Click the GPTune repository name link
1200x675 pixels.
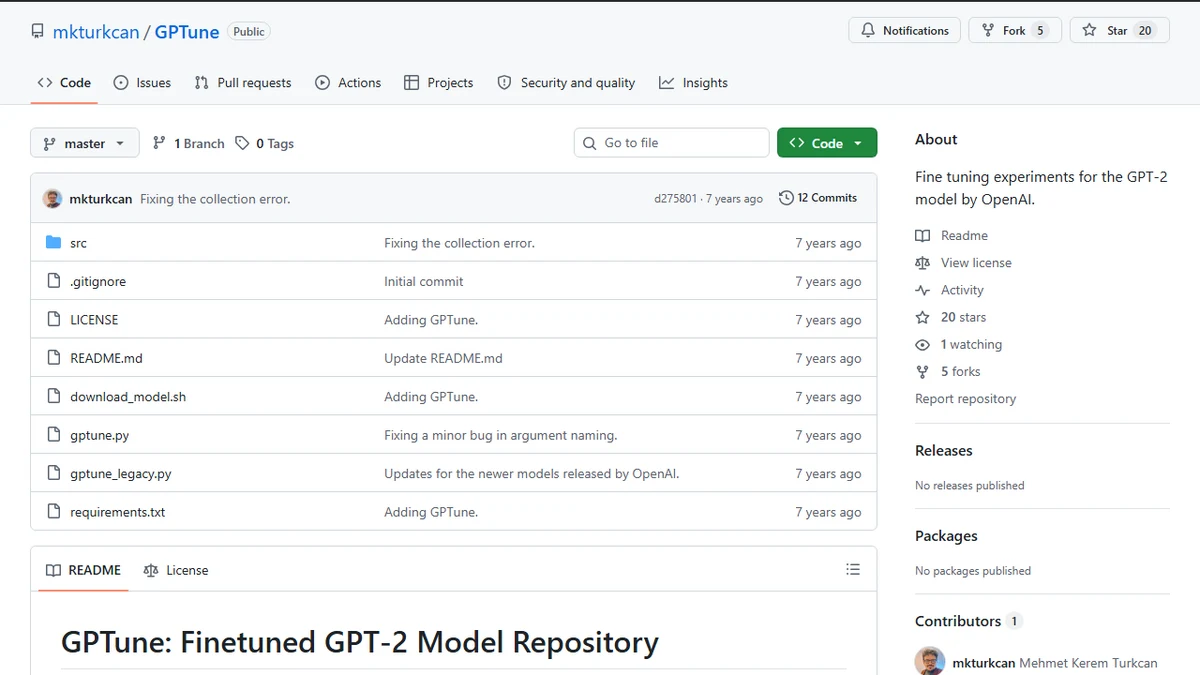(x=187, y=32)
